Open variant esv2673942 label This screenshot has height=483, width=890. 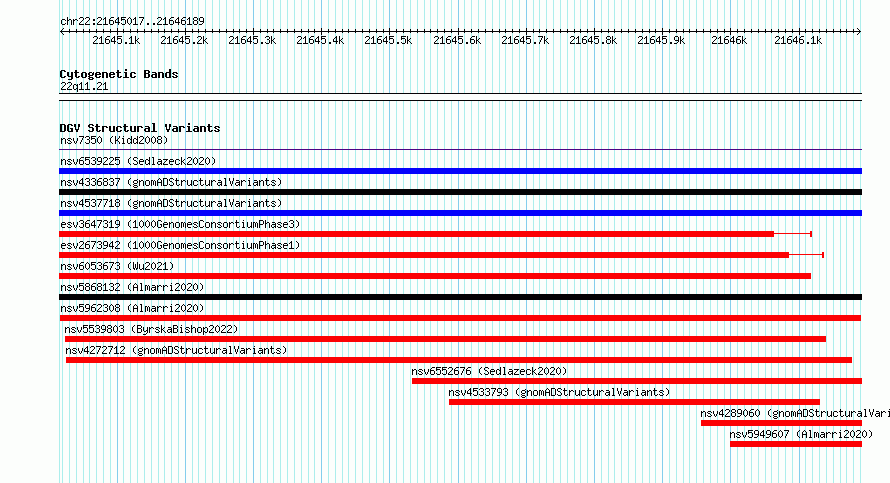[180, 245]
